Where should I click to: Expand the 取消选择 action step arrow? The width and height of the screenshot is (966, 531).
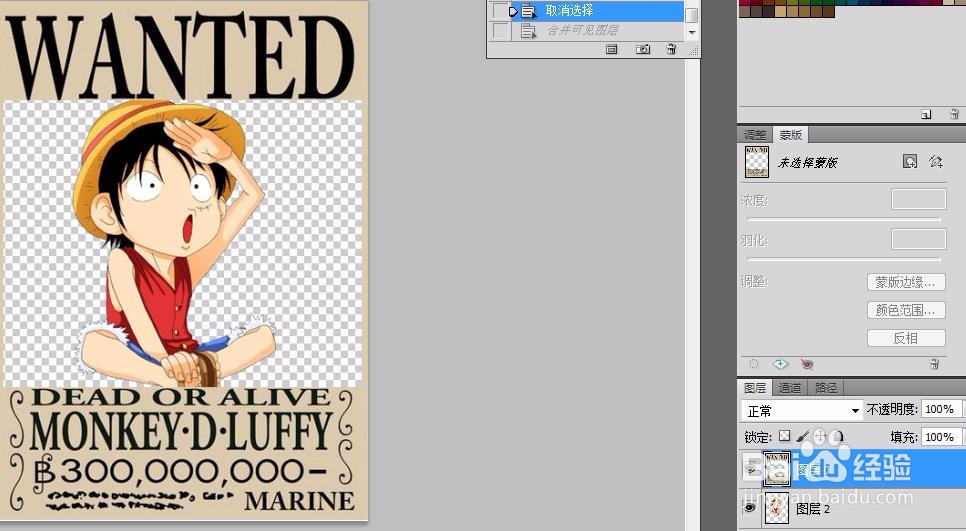tap(513, 11)
